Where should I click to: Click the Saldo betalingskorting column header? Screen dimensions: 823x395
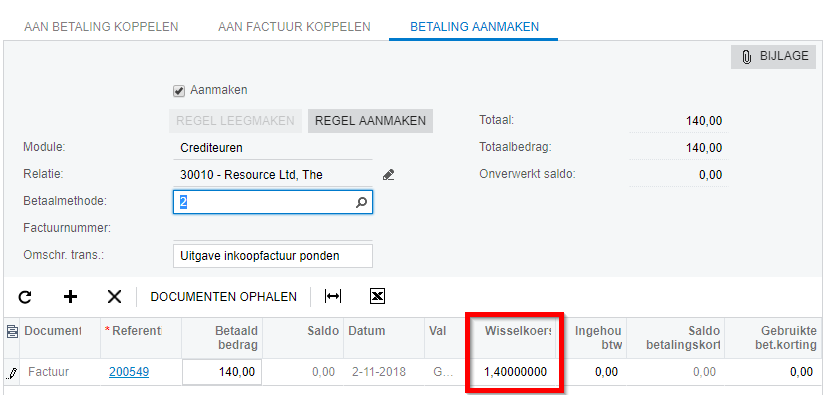(x=676, y=338)
